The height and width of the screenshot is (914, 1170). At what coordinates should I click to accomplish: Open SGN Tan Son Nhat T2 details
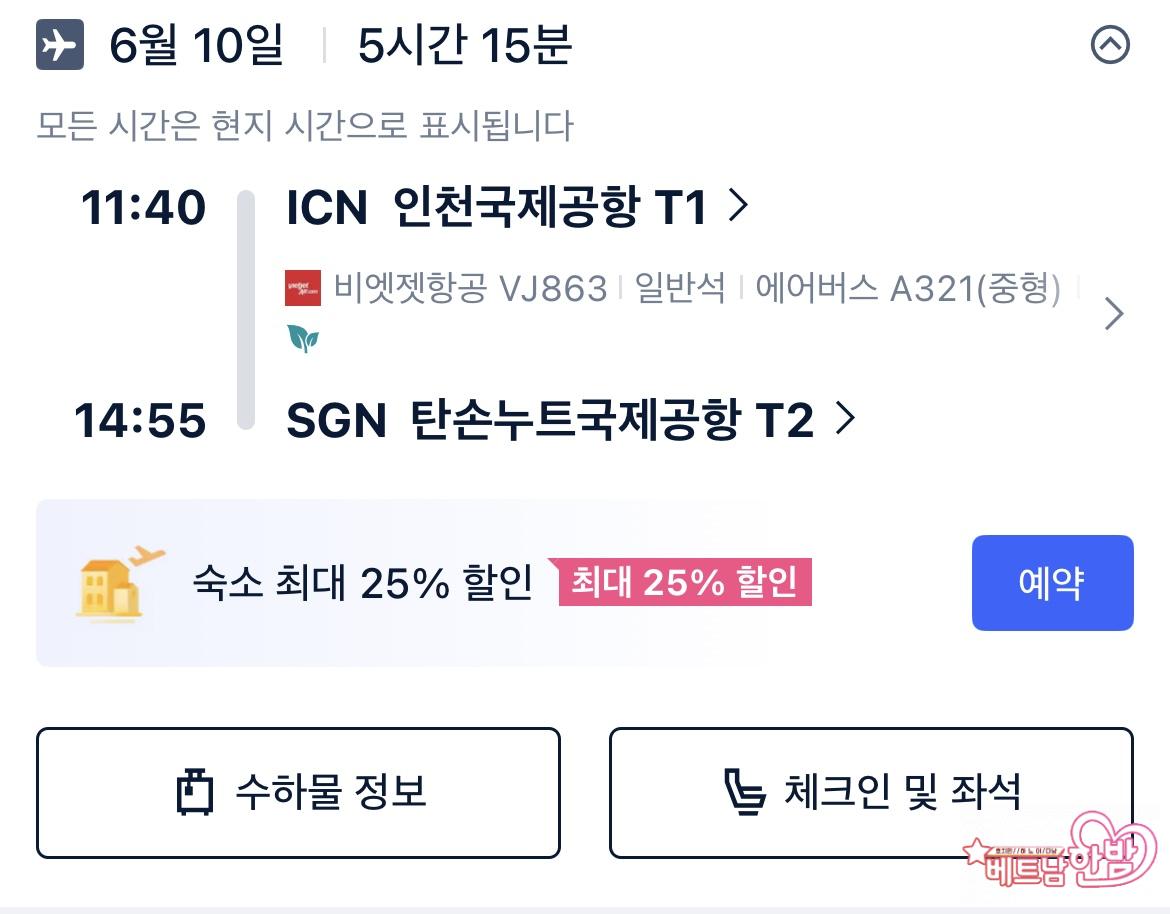tap(550, 420)
